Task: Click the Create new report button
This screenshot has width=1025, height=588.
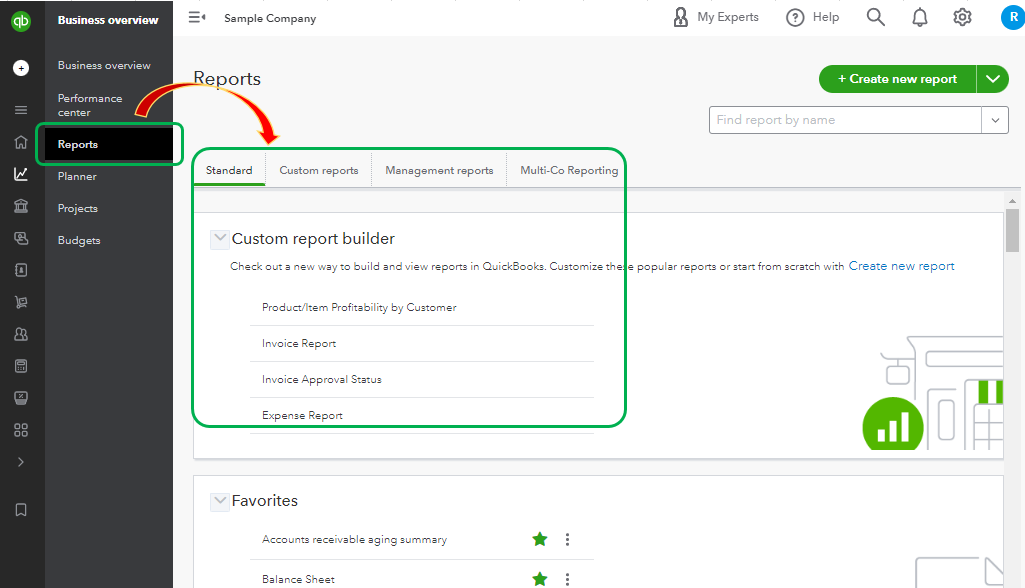Action: 898,79
